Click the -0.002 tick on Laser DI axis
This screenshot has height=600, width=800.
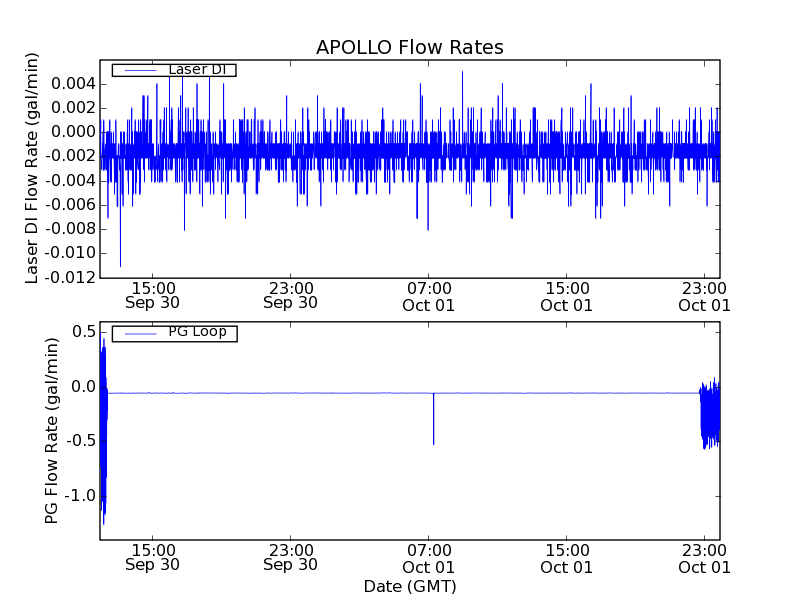[70, 156]
